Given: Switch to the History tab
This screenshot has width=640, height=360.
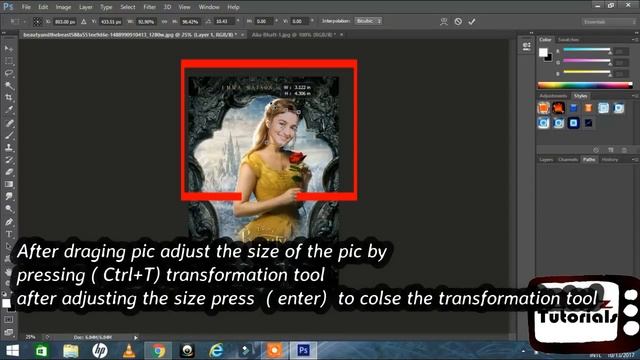Looking at the screenshot, I should [x=610, y=160].
